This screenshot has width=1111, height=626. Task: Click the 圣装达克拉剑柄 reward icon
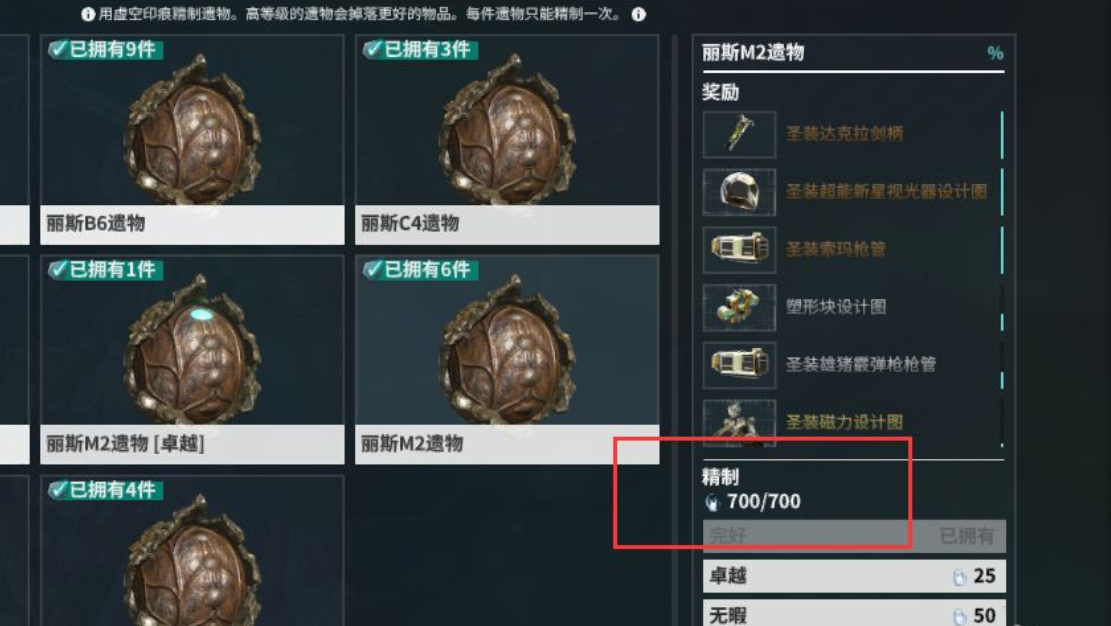tap(739, 134)
